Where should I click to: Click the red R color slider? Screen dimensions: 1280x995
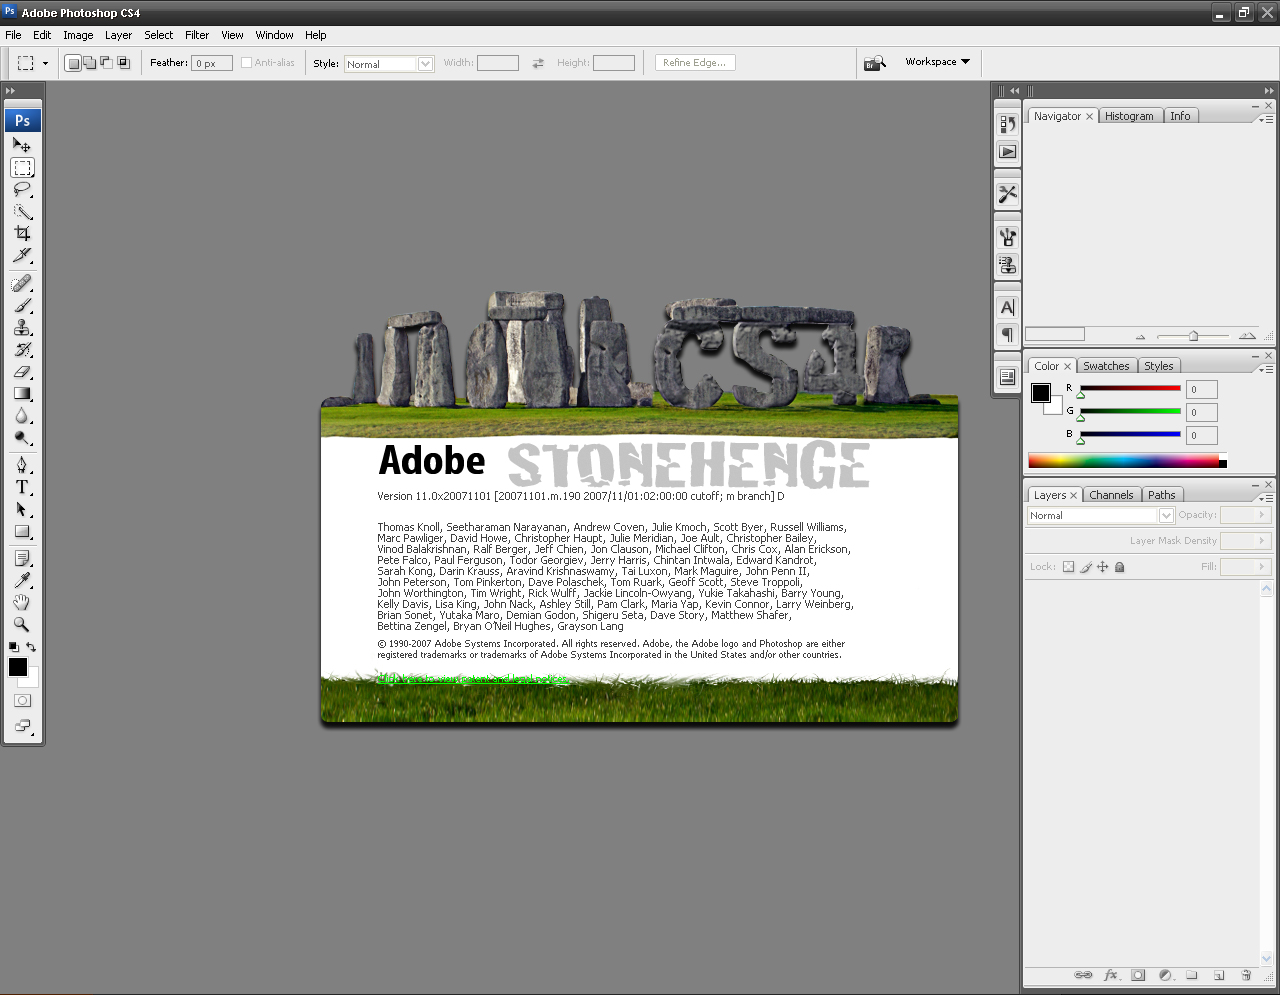pos(1130,388)
